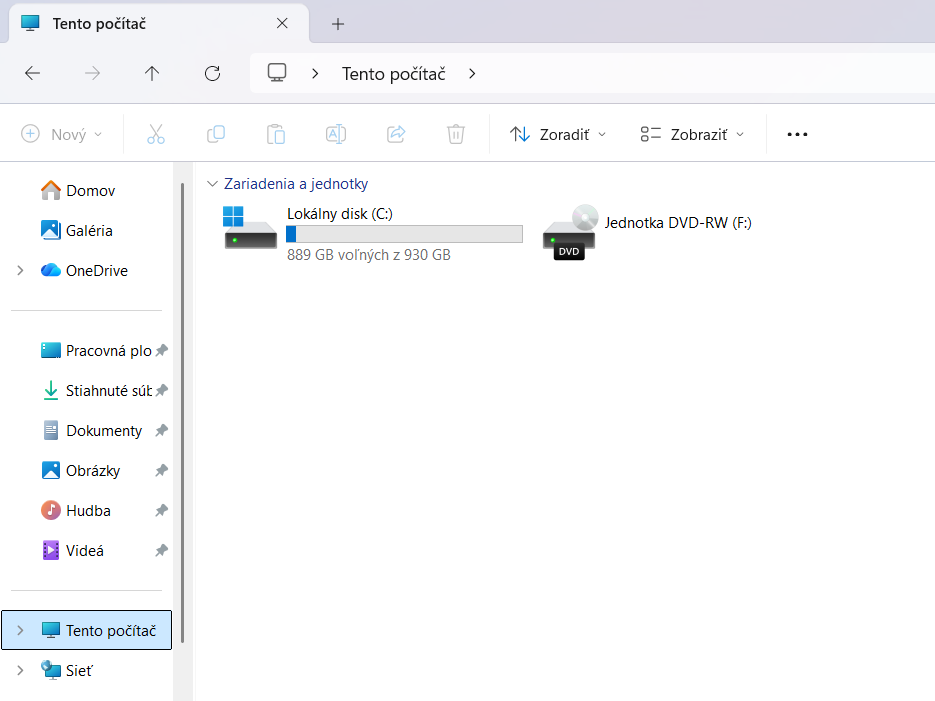Refresh the current folder view
Viewport: 935px width, 701px height.
212,73
